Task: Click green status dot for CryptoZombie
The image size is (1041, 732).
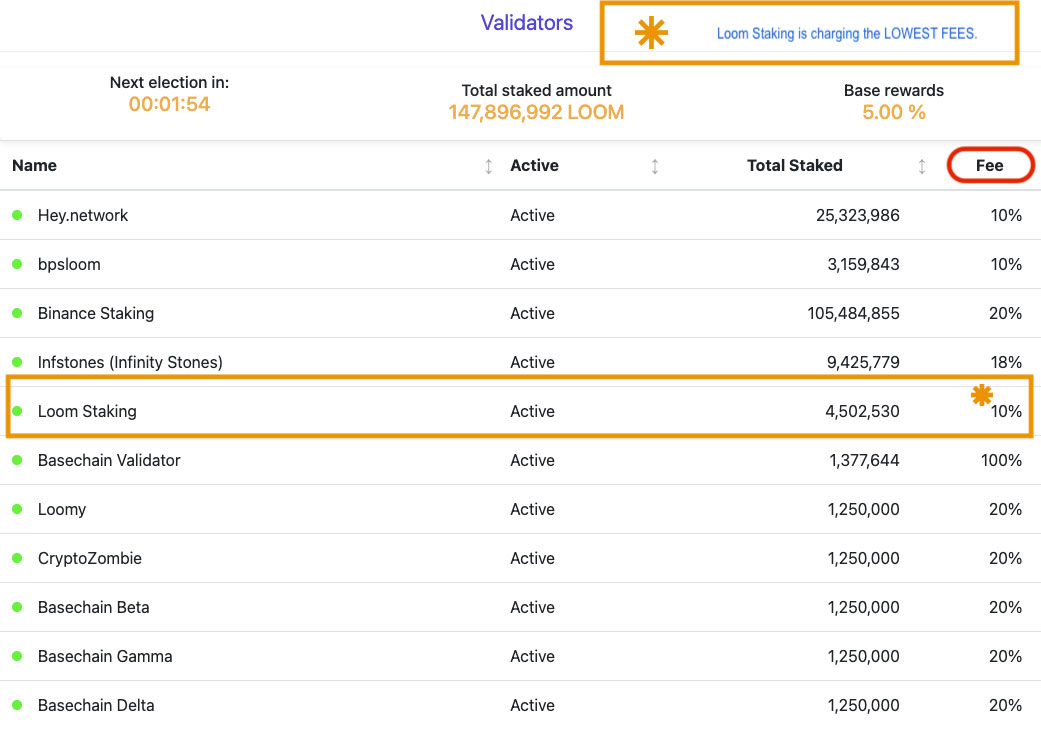Action: click(x=17, y=559)
